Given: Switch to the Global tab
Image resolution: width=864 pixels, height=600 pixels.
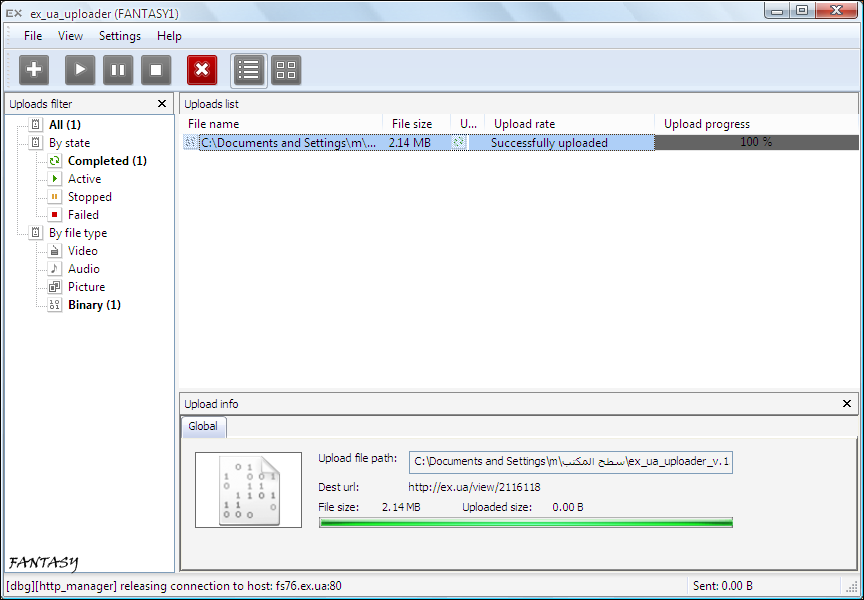Looking at the screenshot, I should pyautogui.click(x=203, y=426).
